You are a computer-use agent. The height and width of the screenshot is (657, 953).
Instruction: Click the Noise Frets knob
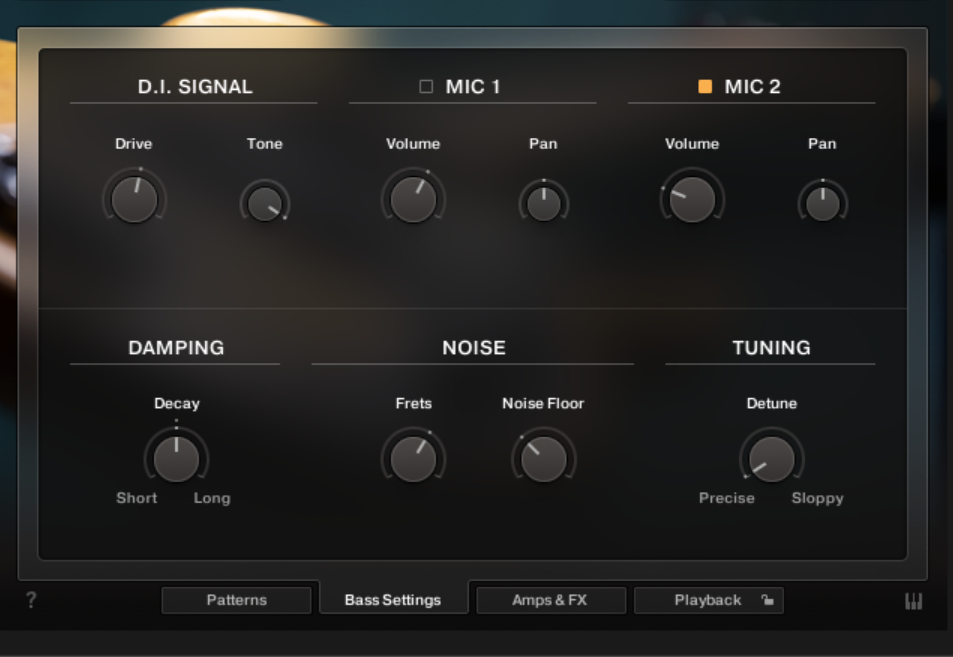pyautogui.click(x=413, y=459)
